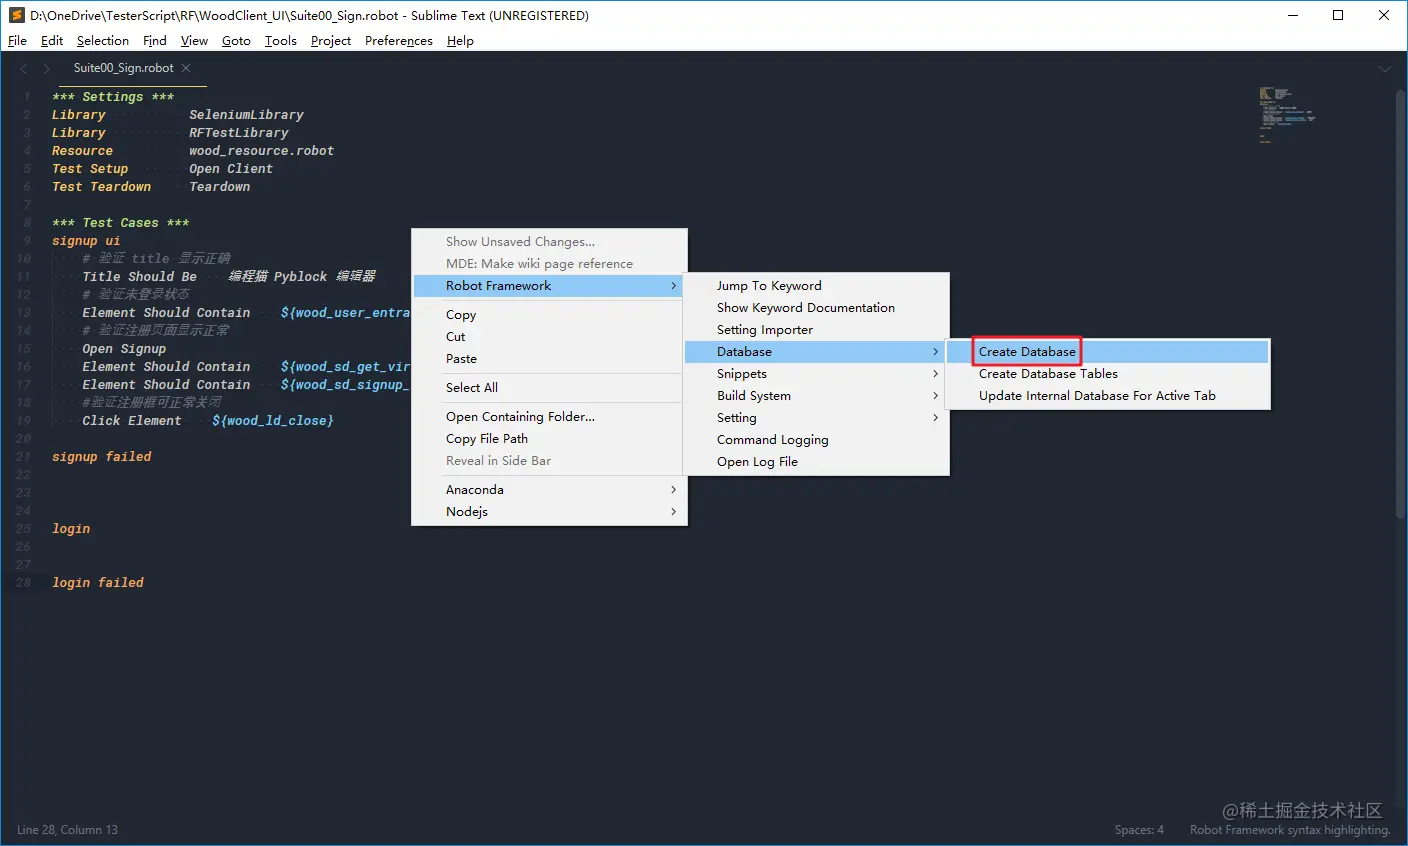Image resolution: width=1408 pixels, height=846 pixels.
Task: Click 'RFTestLibrary' in the editor
Action: click(239, 133)
